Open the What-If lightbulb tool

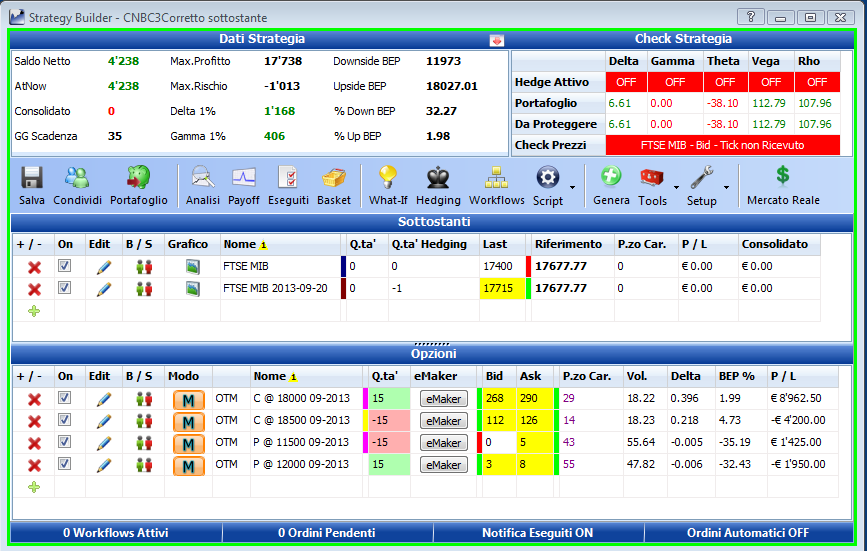pos(388,178)
